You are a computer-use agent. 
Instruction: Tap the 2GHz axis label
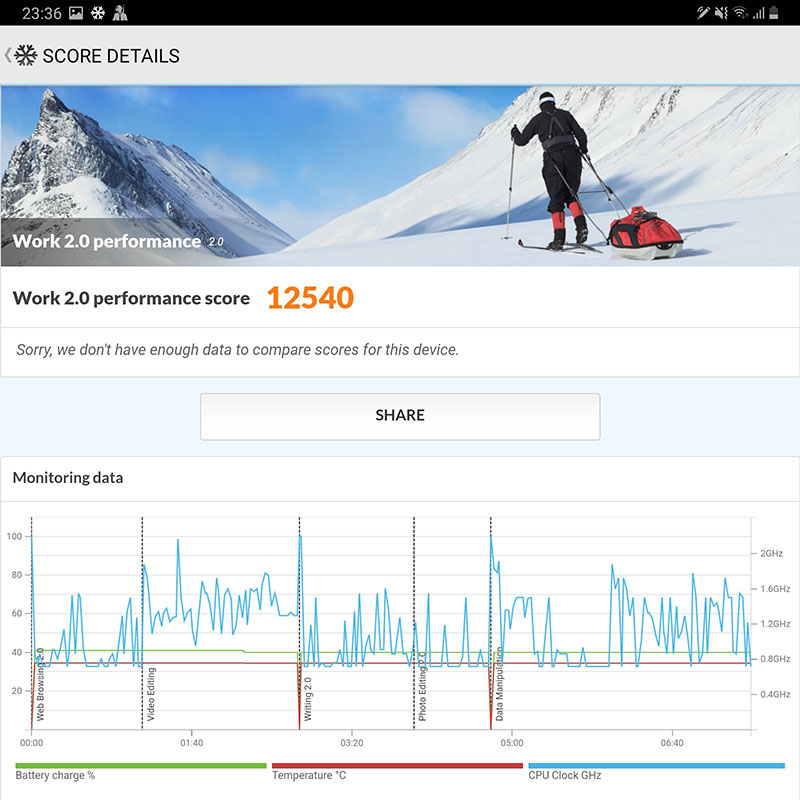click(771, 554)
